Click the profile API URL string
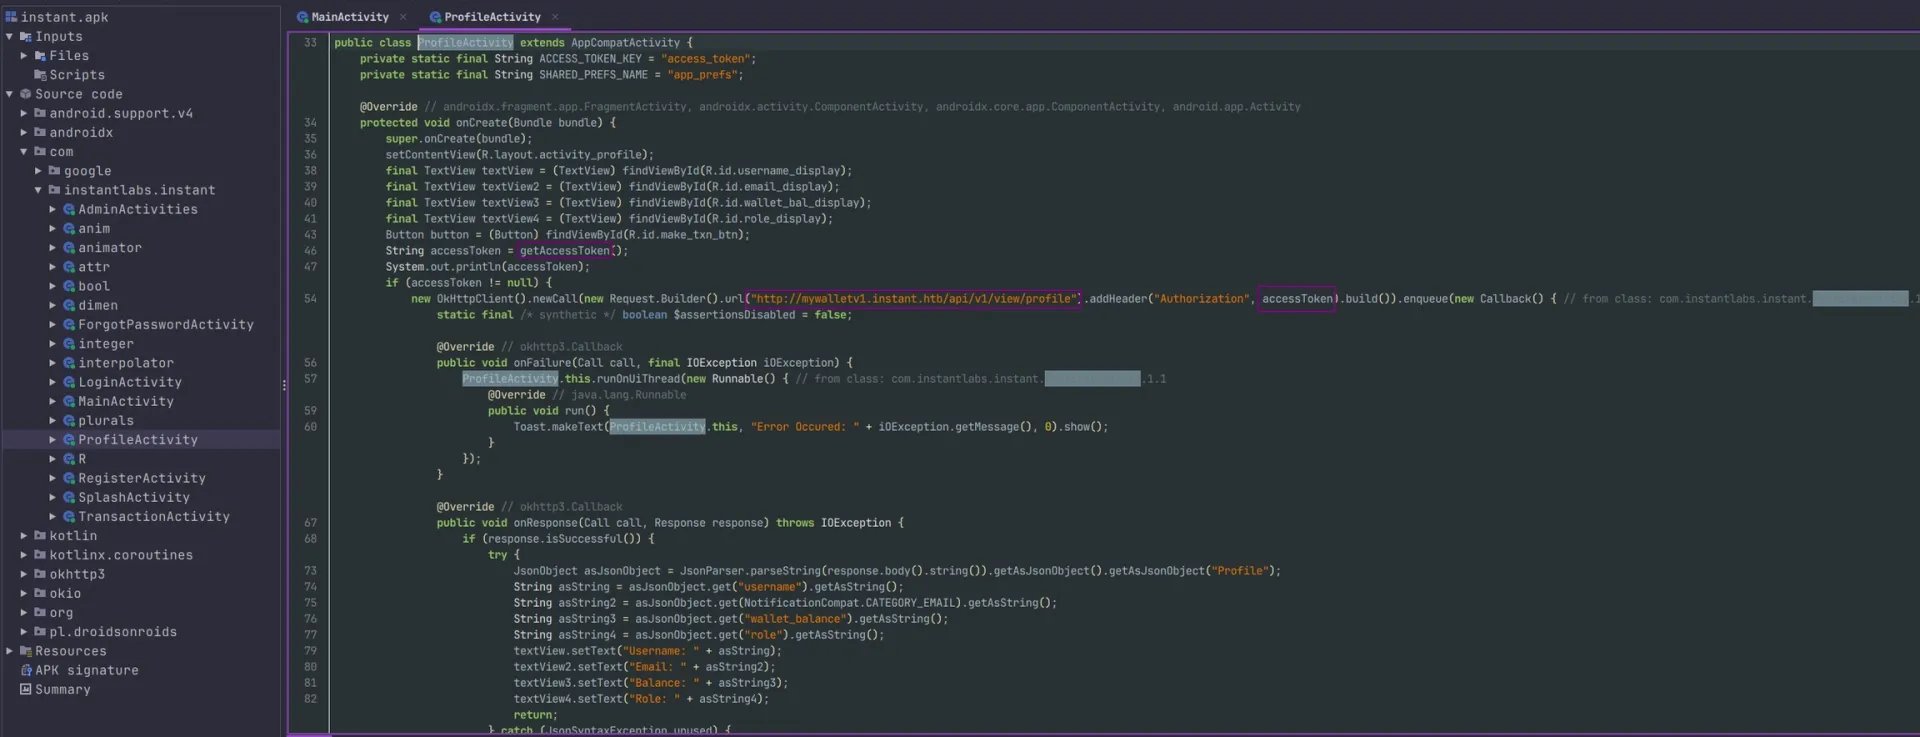The width and height of the screenshot is (1920, 737). point(914,299)
